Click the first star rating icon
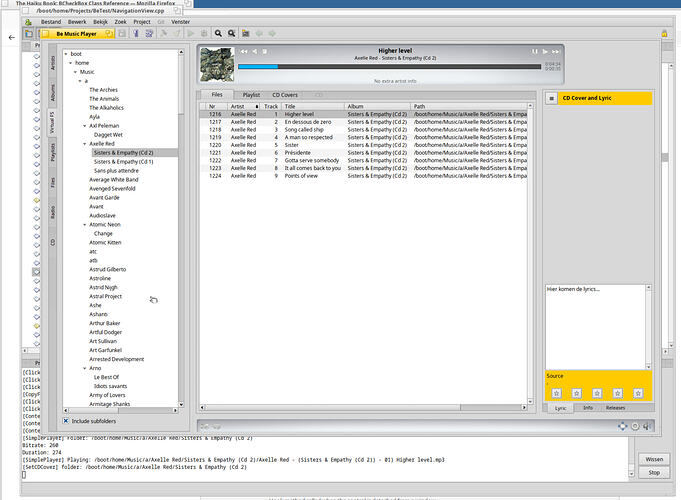681x500 pixels. [556, 393]
